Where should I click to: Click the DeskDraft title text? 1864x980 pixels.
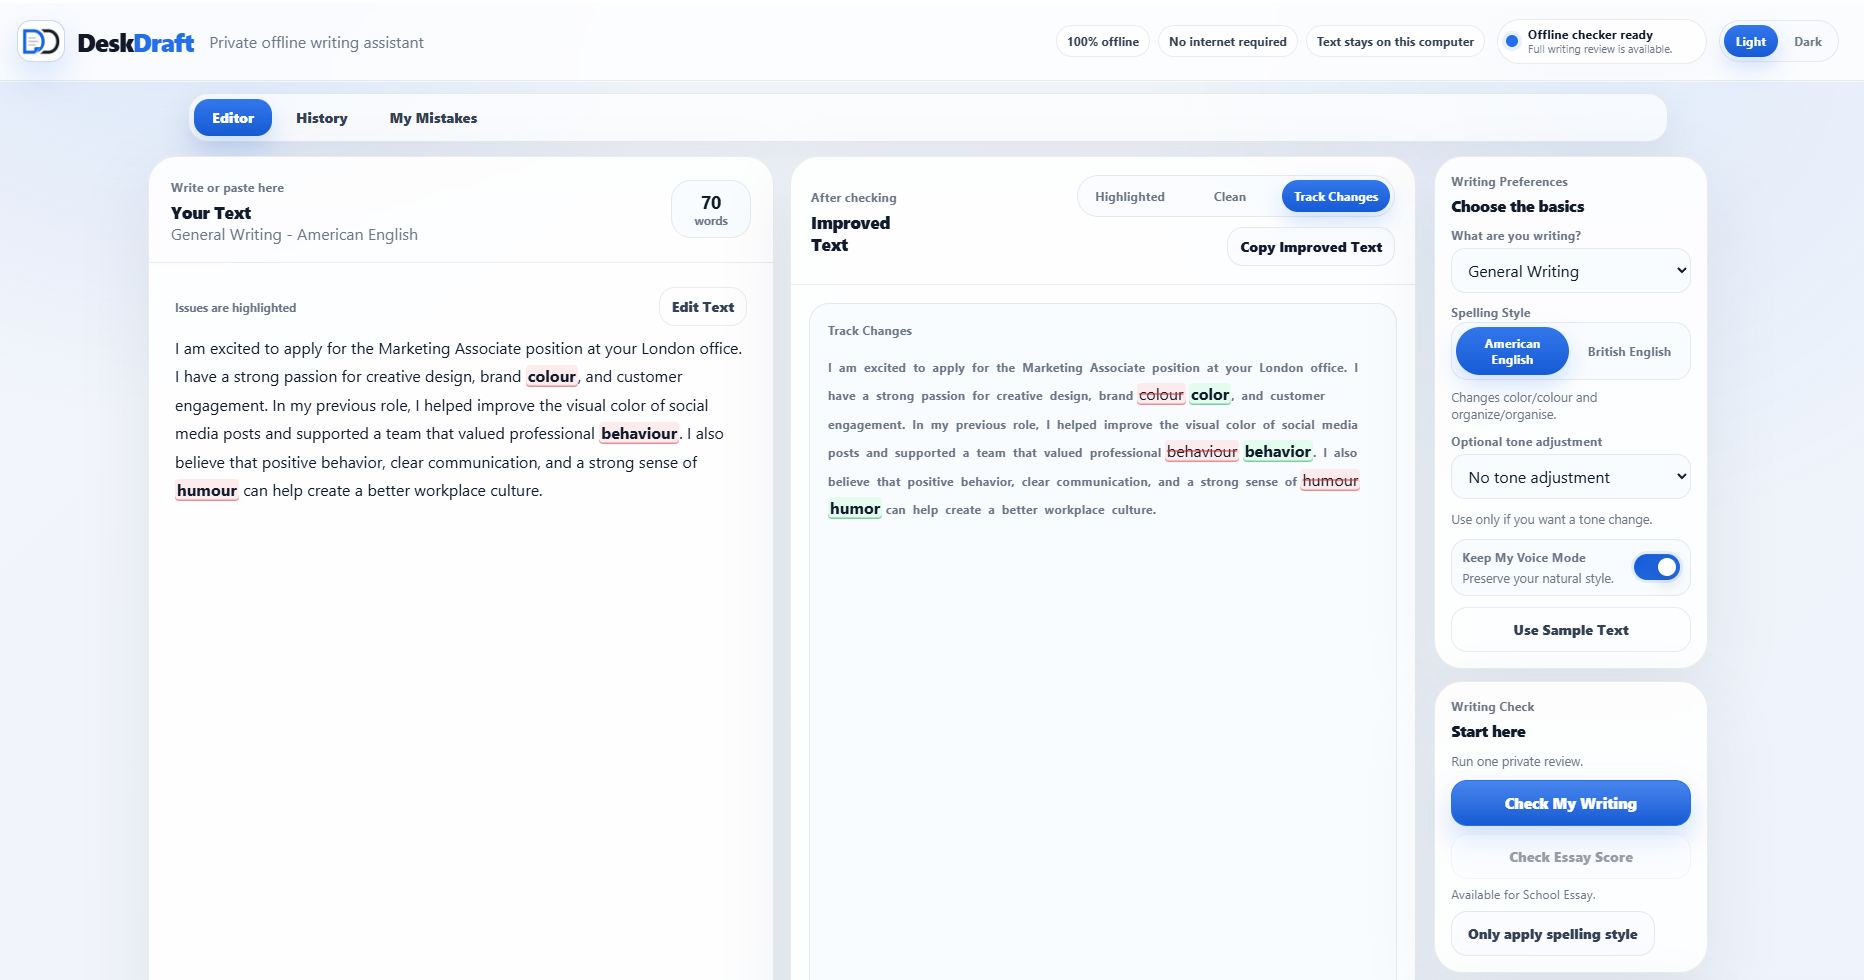(136, 43)
